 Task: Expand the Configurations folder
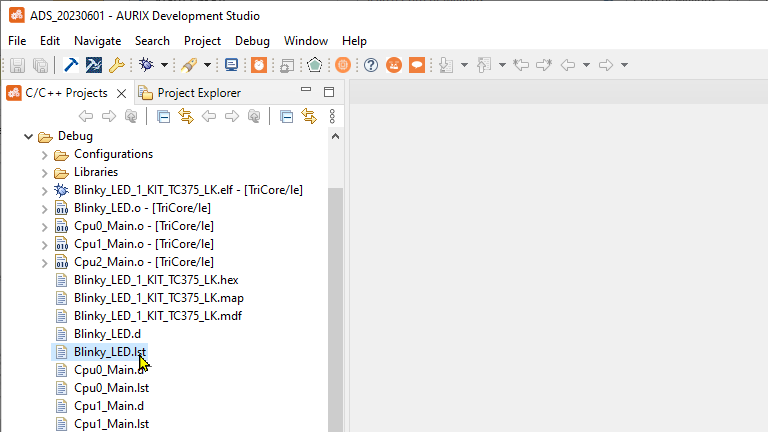point(45,155)
